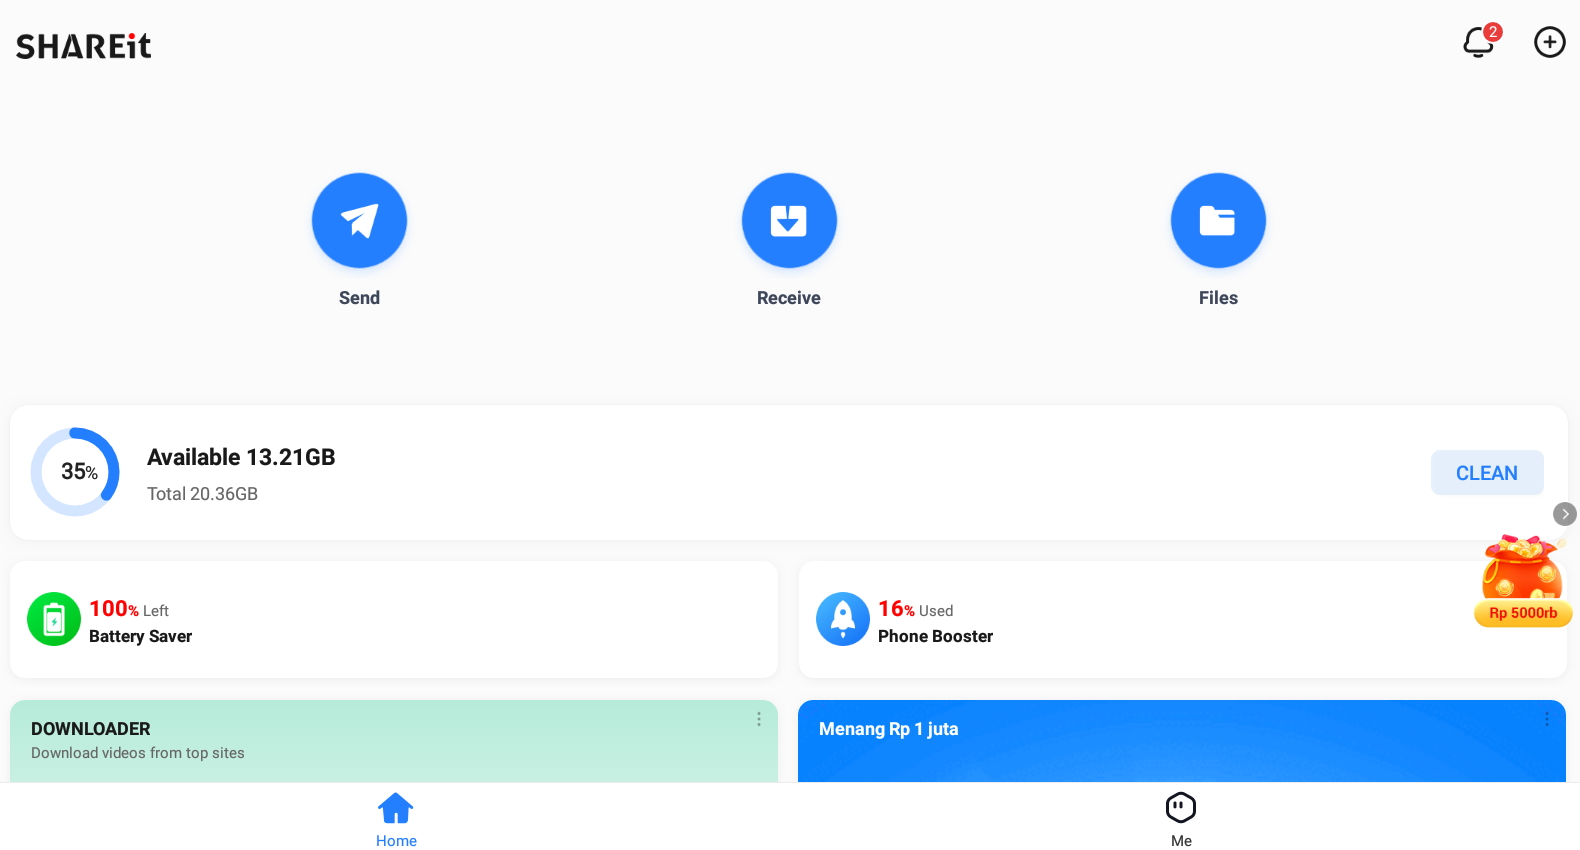Tap the Phone Booster text

935,636
